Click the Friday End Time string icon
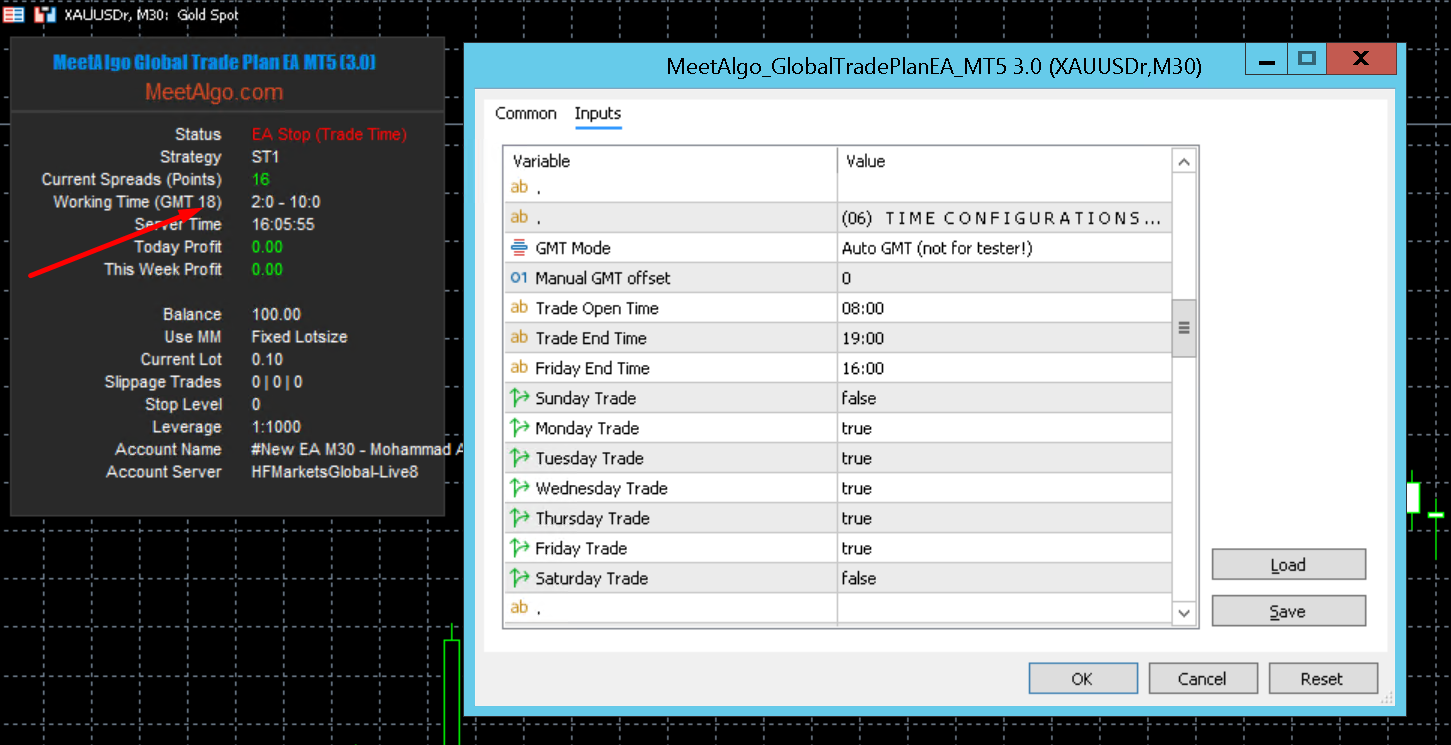Screen dimensions: 1451x745 pyautogui.click(x=519, y=368)
